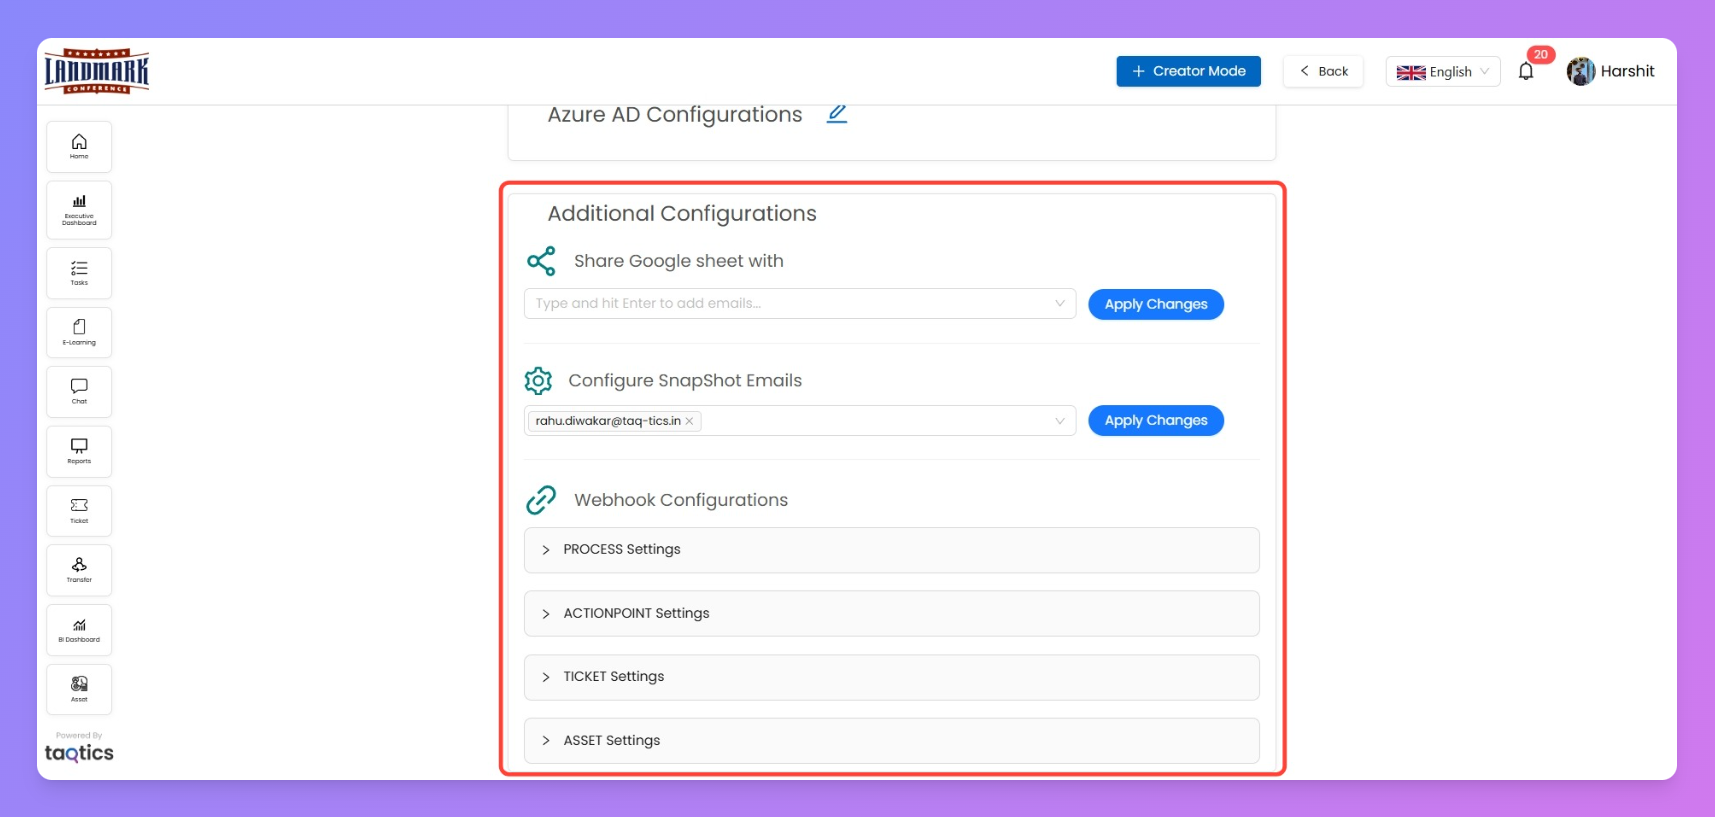Open Reports from the sidebar
The image size is (1715, 817).
click(x=79, y=451)
